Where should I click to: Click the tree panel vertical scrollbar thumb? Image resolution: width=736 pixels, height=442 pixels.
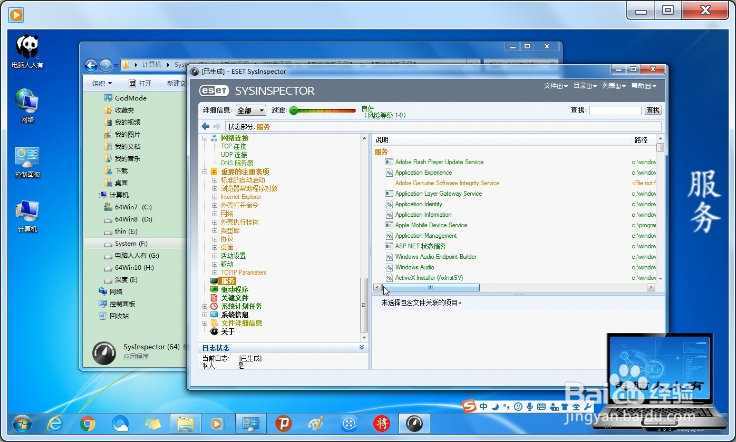[363, 305]
